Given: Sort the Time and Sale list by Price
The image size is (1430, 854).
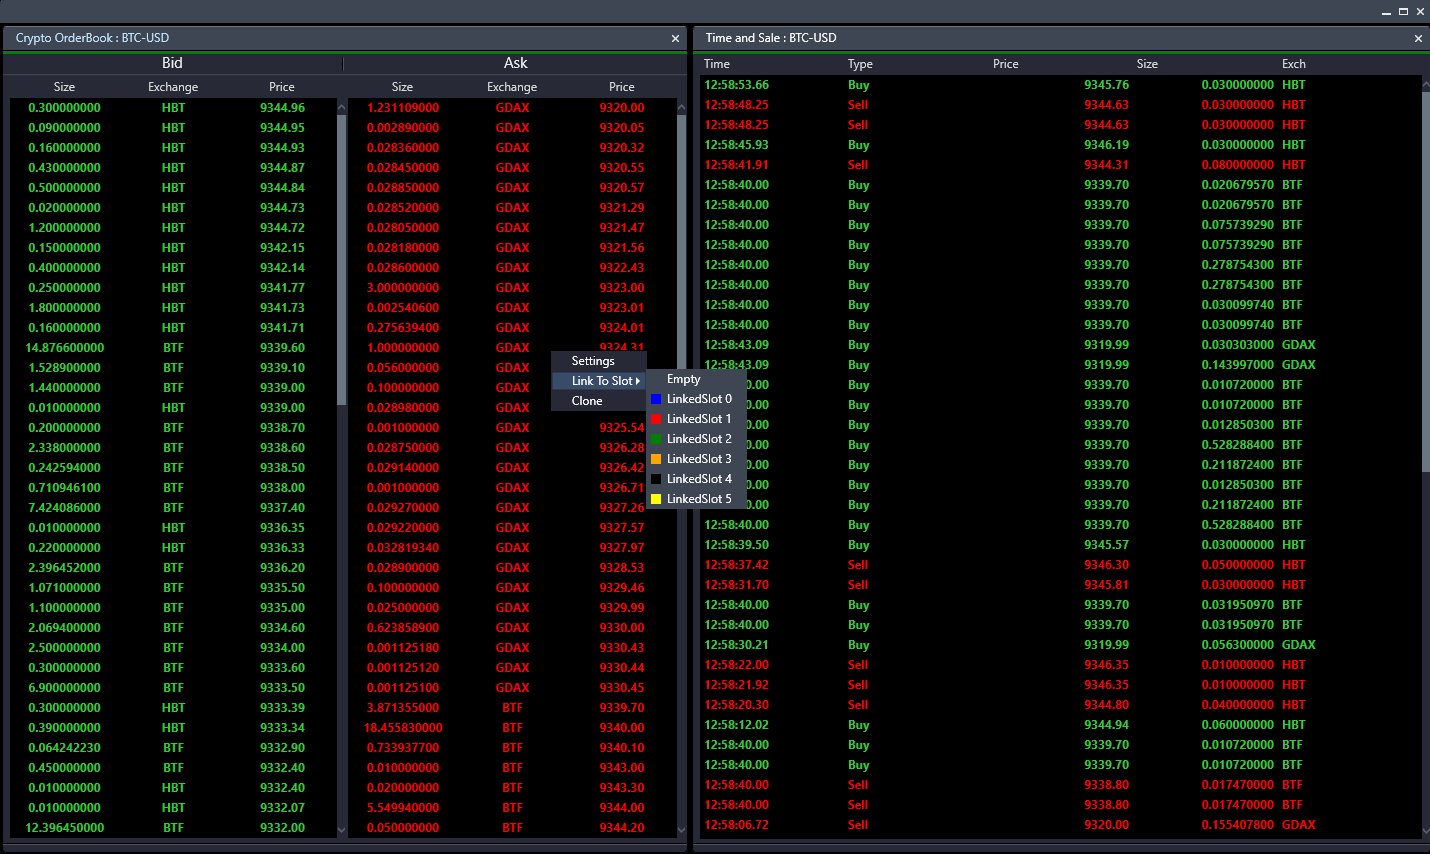Looking at the screenshot, I should (1005, 63).
